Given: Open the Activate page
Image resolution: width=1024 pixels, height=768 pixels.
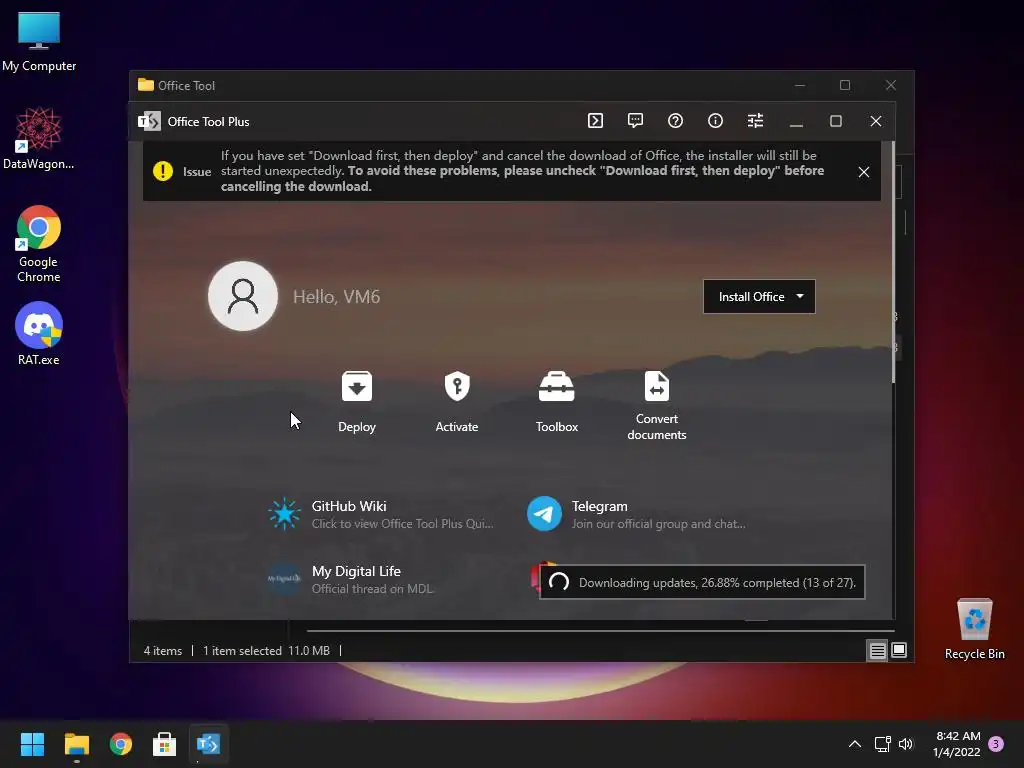Looking at the screenshot, I should 456,402.
